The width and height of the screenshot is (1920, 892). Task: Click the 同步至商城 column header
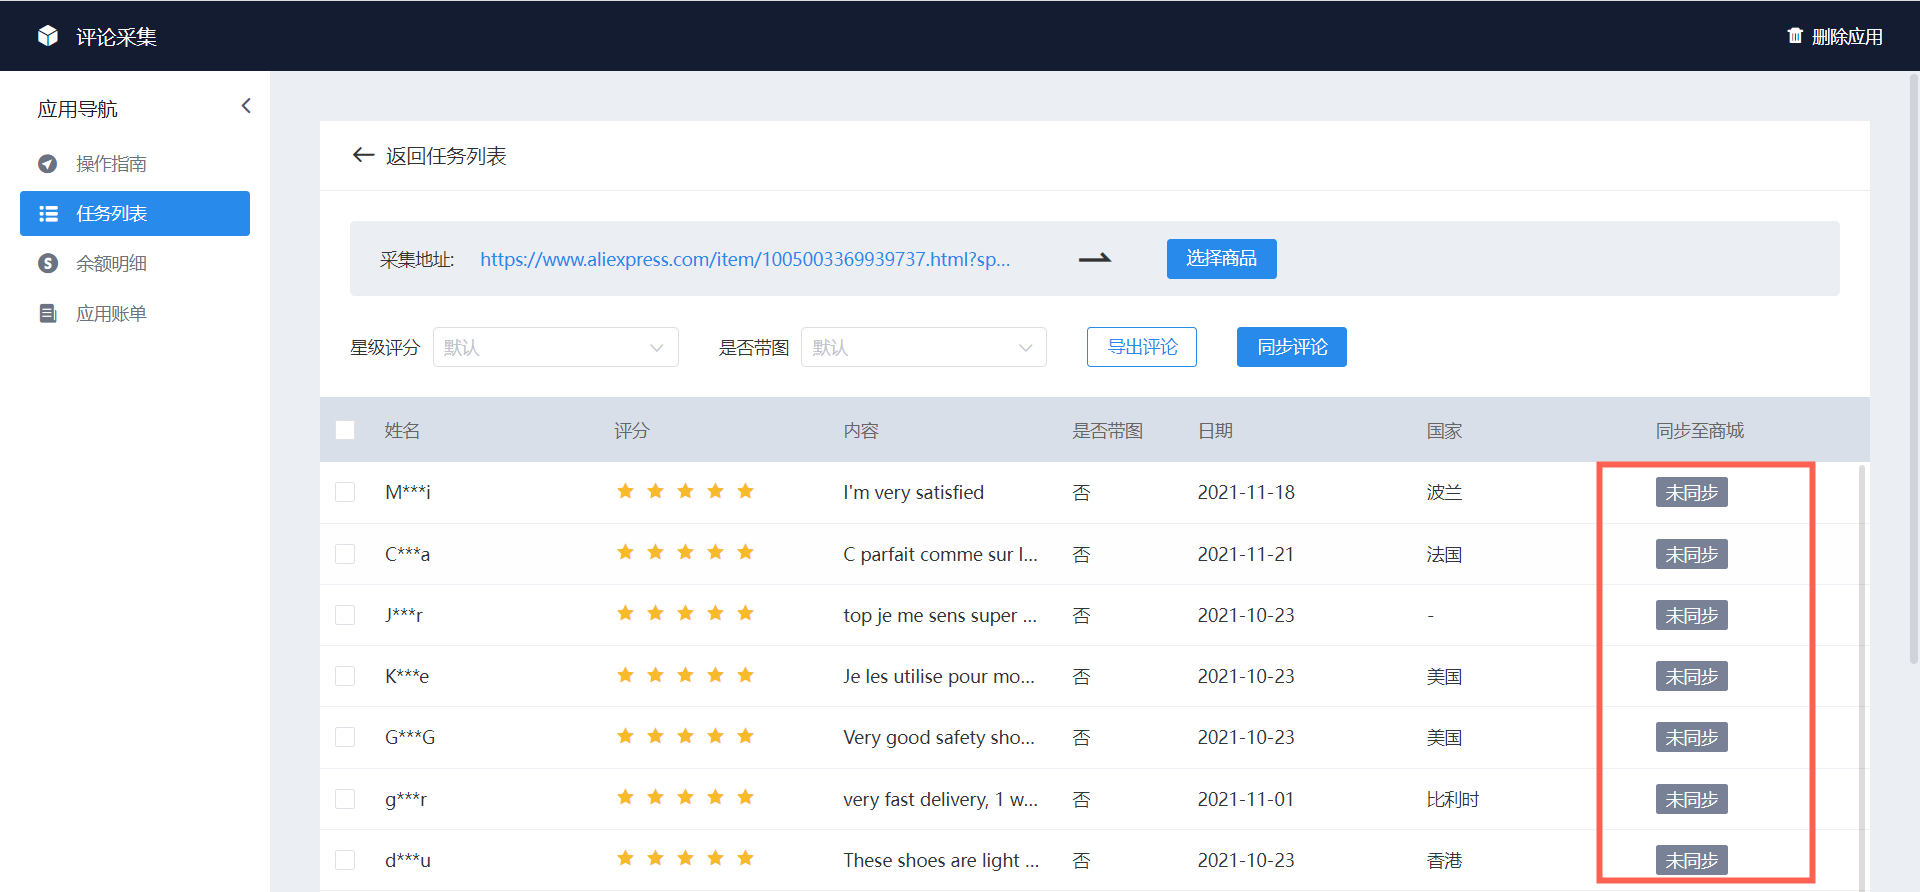tap(1699, 430)
